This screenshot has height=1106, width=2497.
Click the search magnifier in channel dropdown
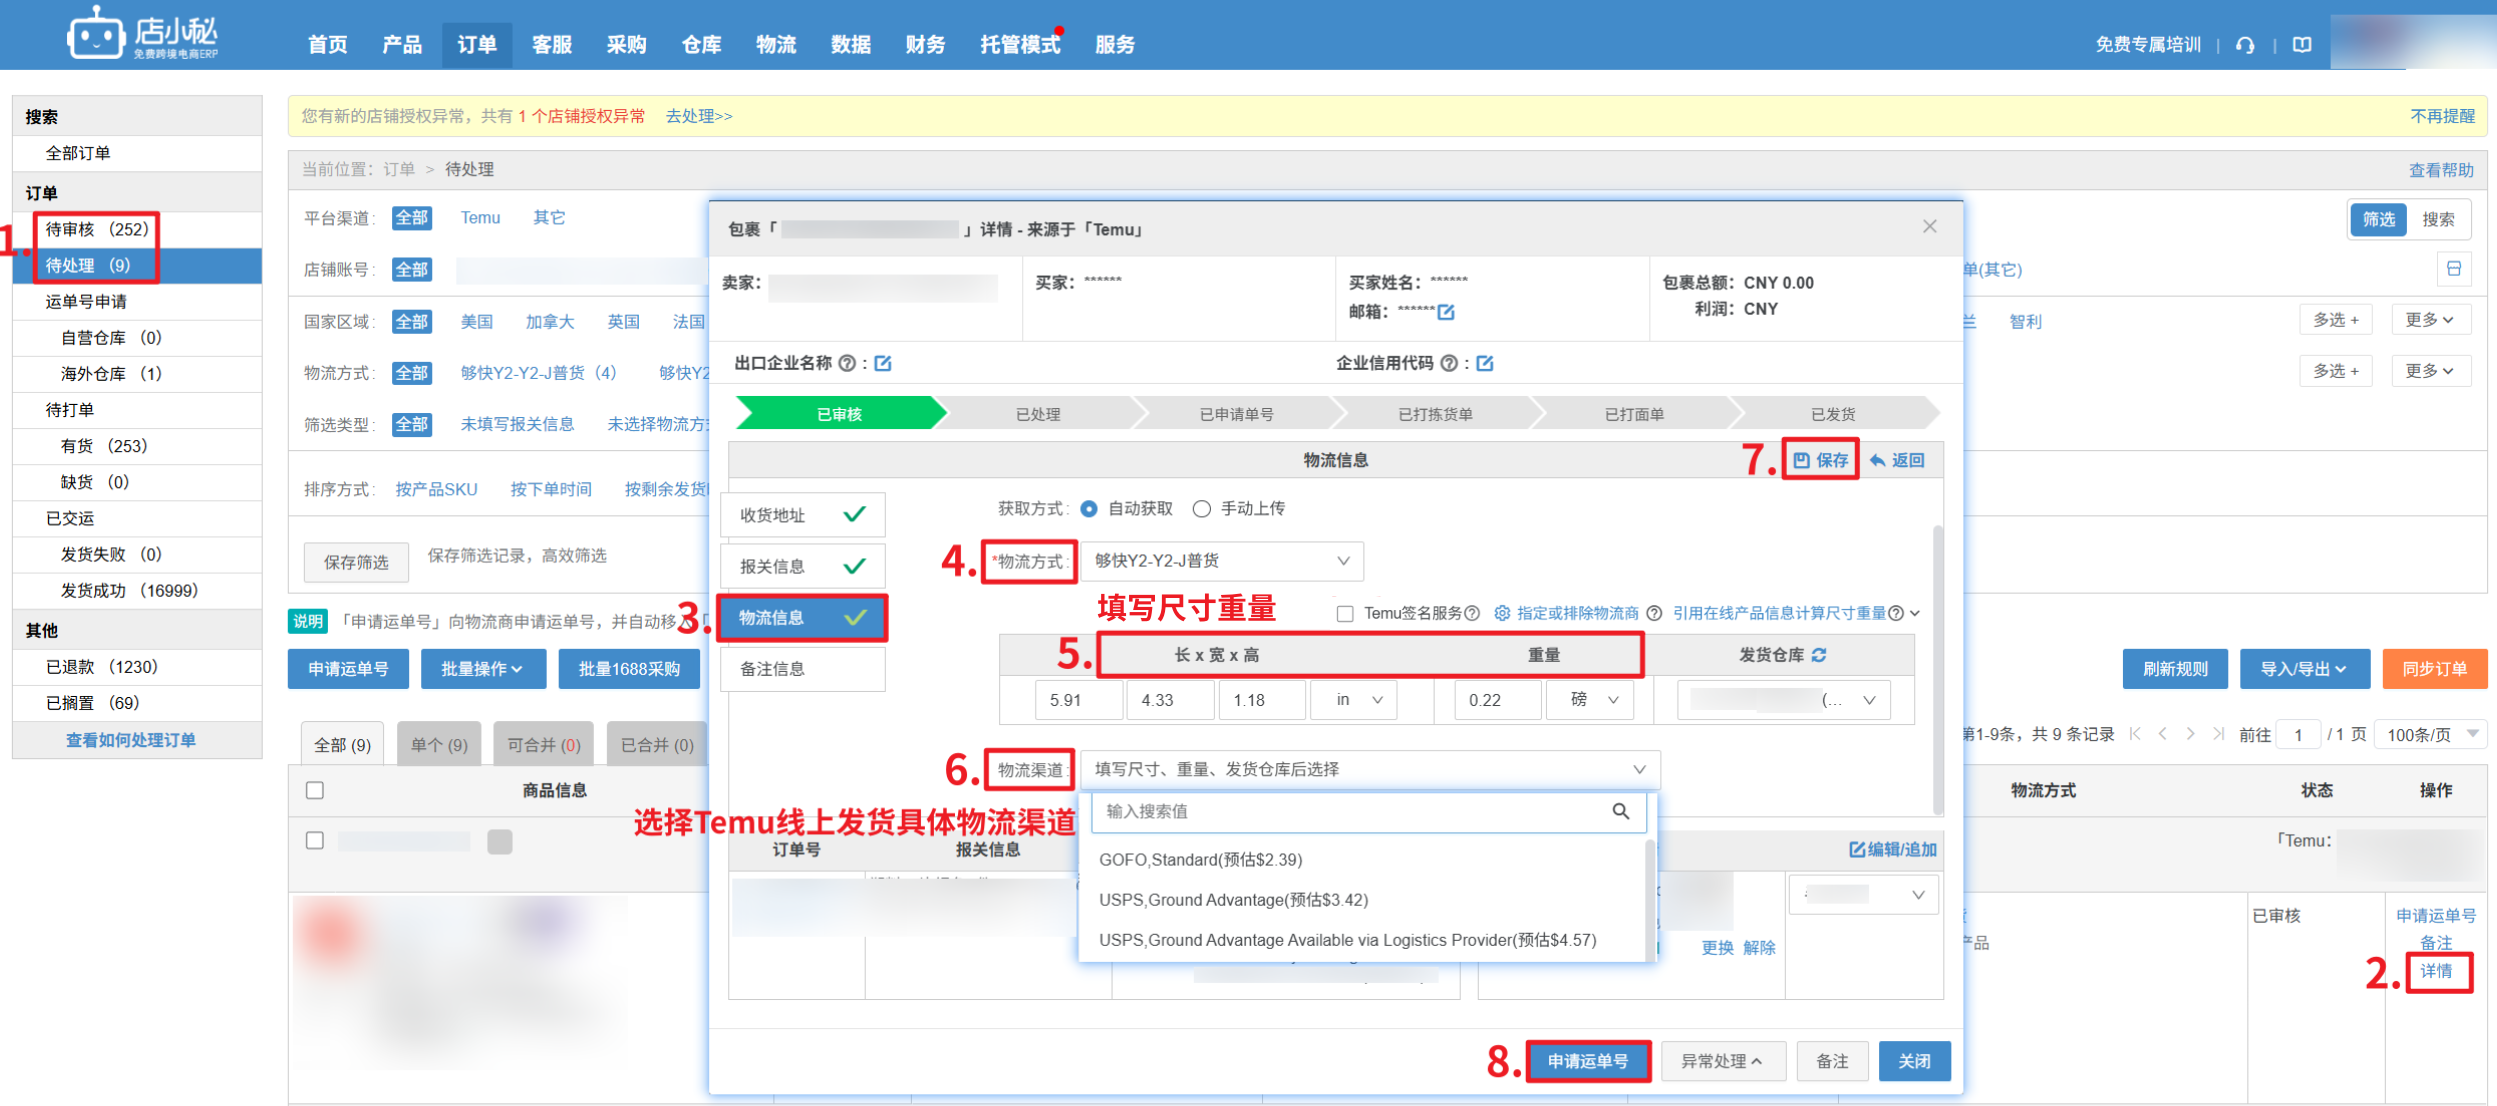(1621, 811)
